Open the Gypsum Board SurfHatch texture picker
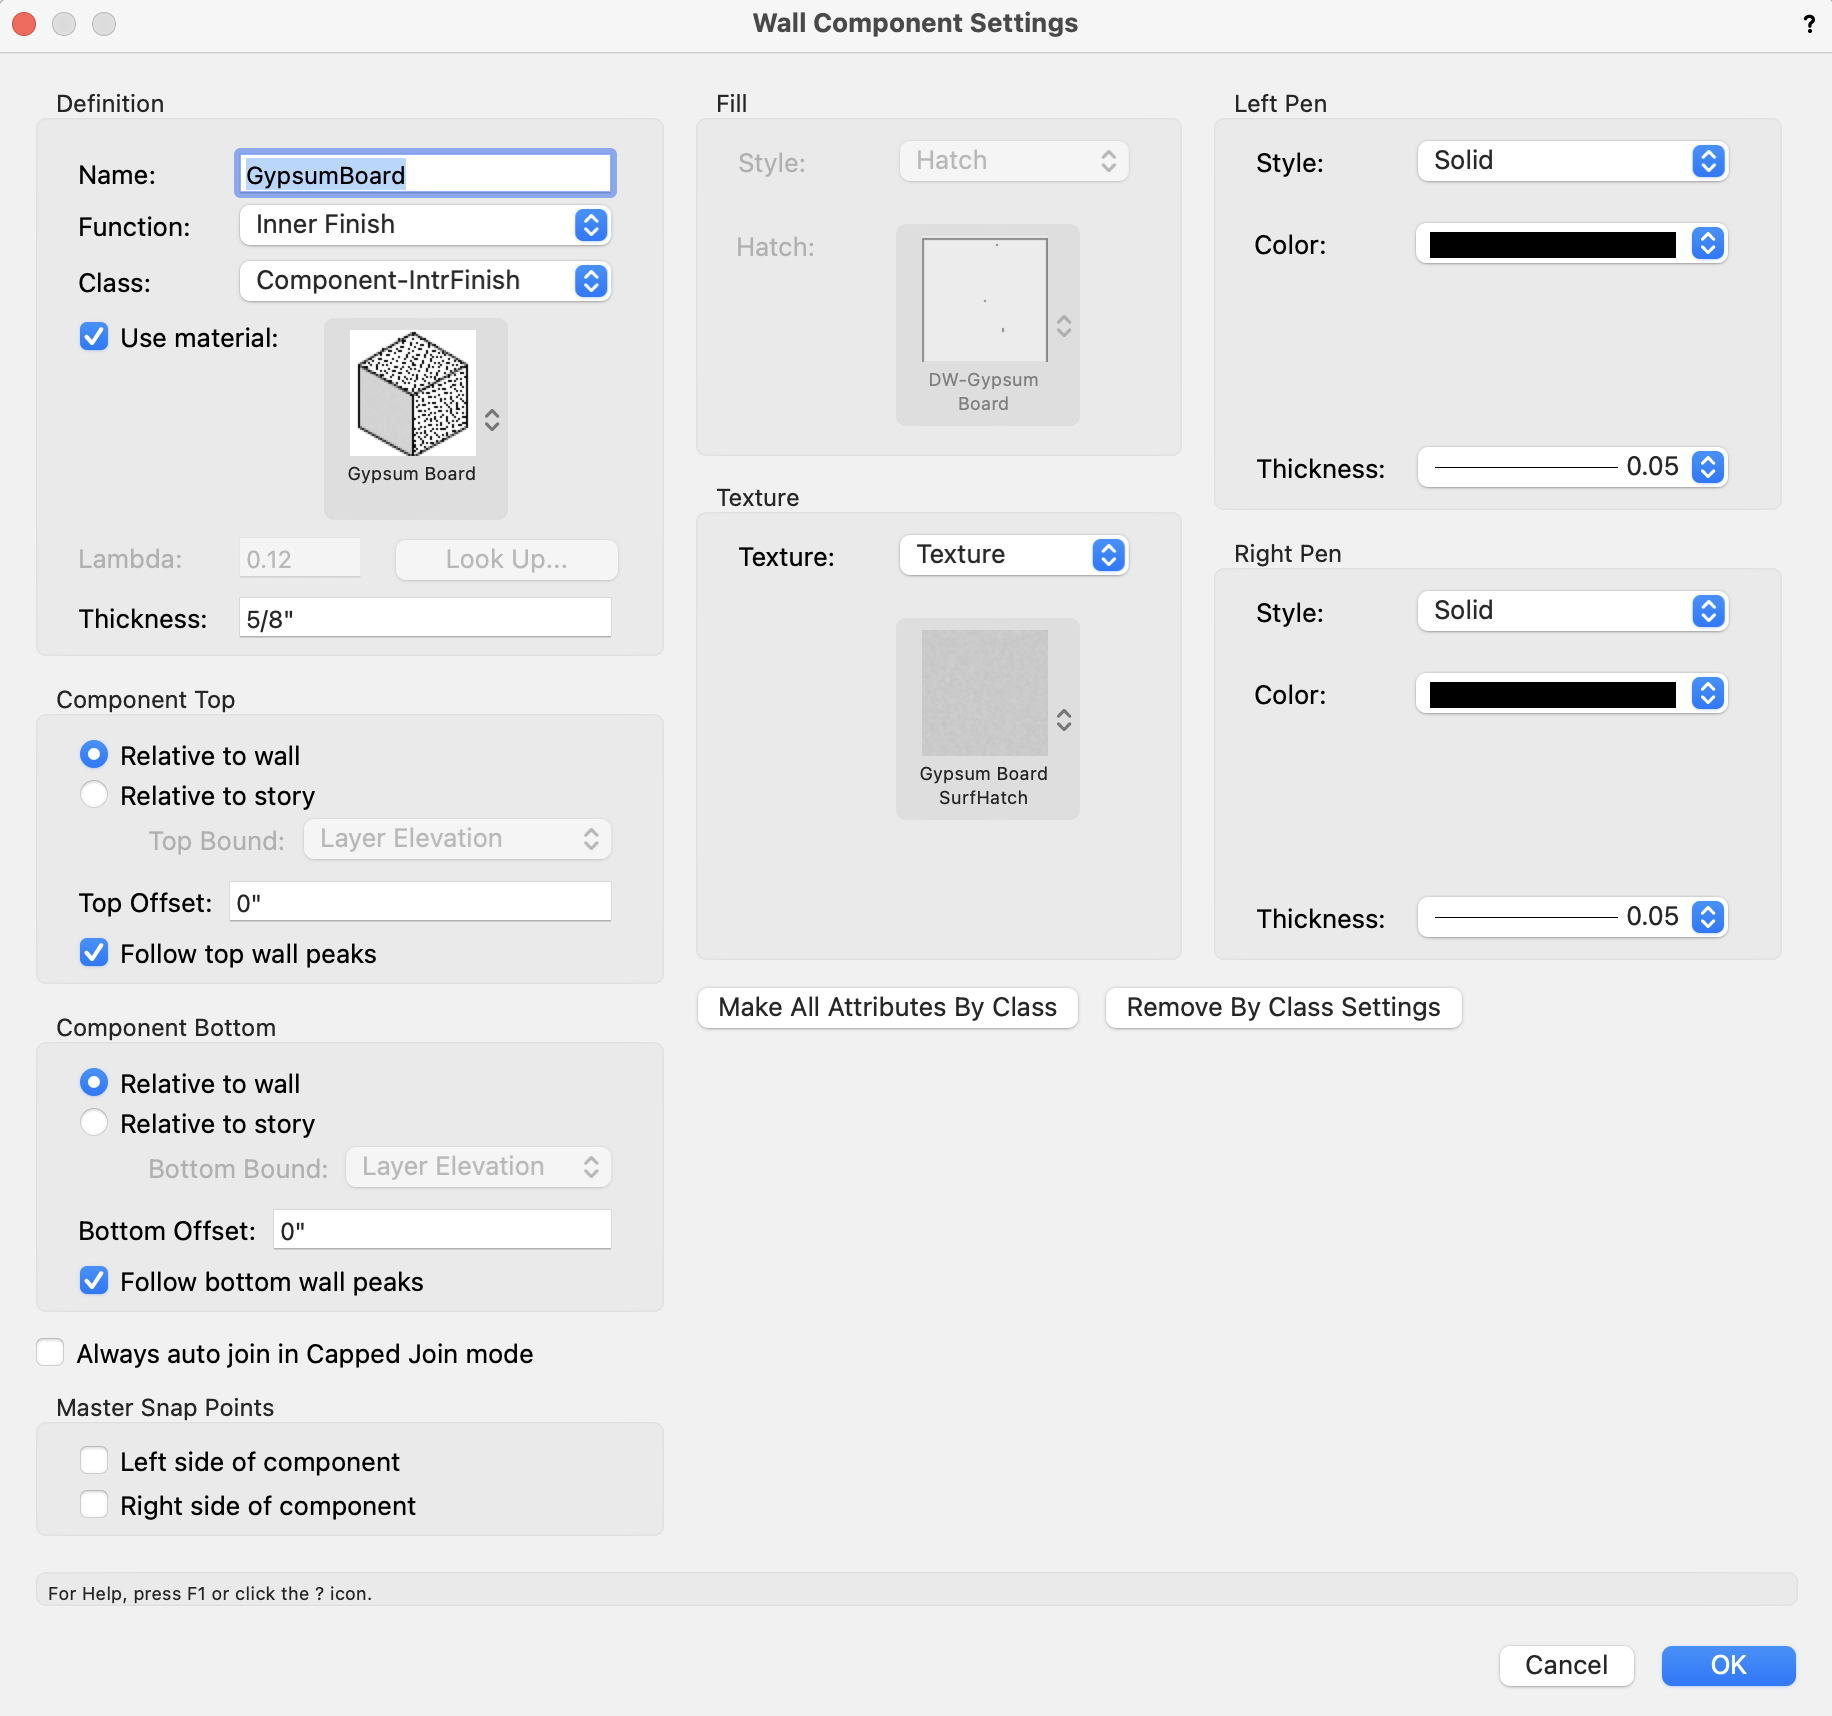Screen dimensions: 1832x1716 click(986, 717)
